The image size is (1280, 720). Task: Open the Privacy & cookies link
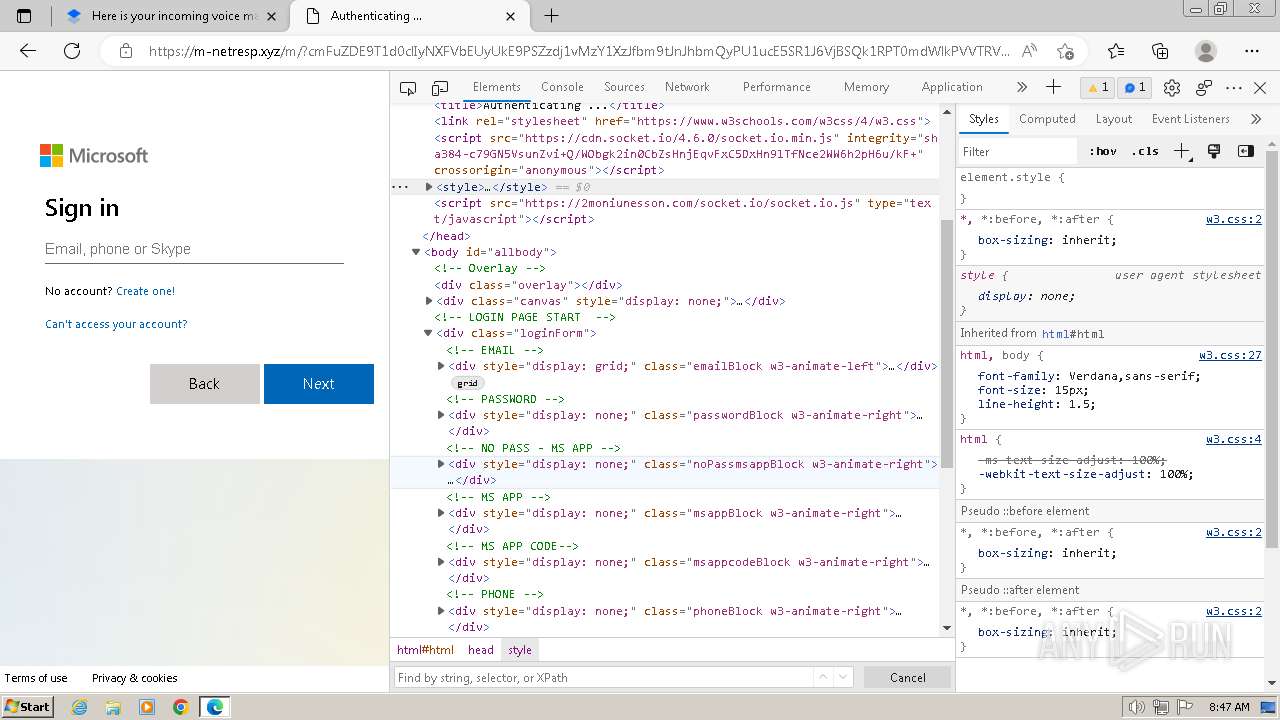pyautogui.click(x=135, y=678)
